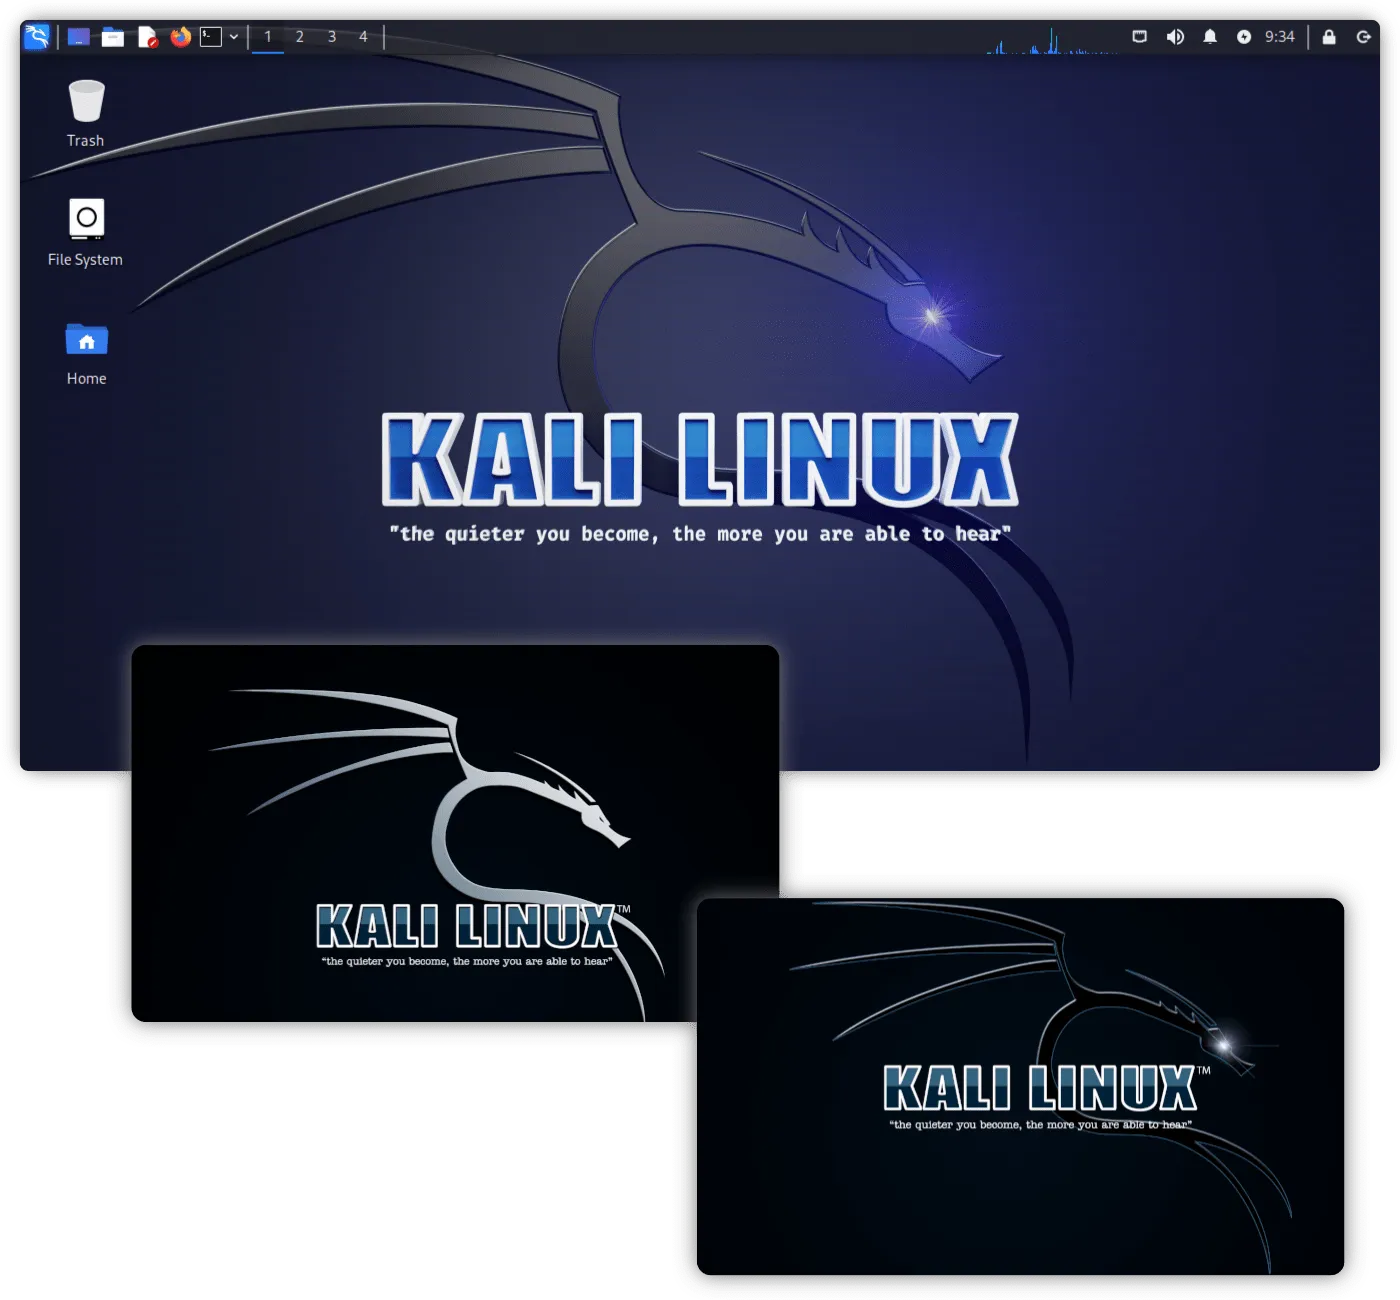The height and width of the screenshot is (1300, 1400).
Task: Switch to workspace 4
Action: click(364, 37)
